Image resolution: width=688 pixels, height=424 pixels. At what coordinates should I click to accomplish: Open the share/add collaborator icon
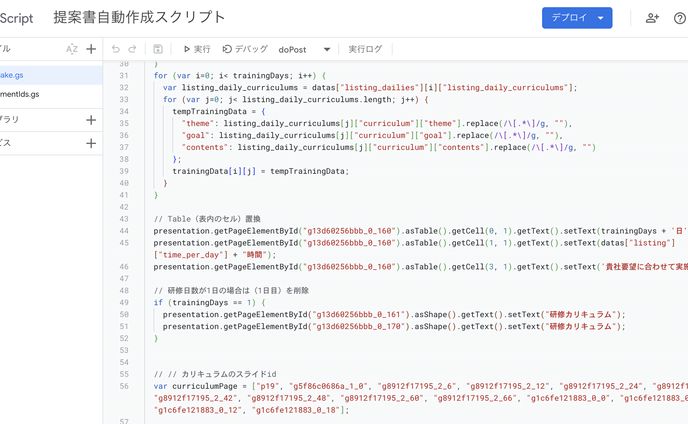[653, 18]
